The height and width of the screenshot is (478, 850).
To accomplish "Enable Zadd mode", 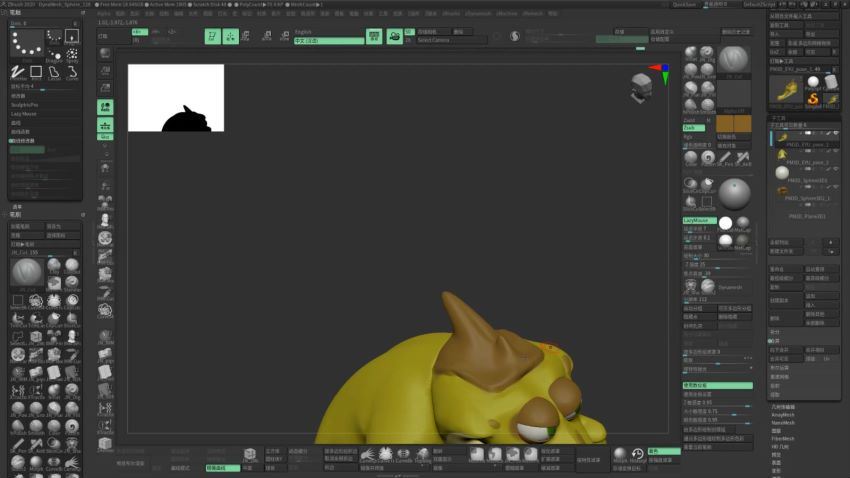I will coord(690,120).
